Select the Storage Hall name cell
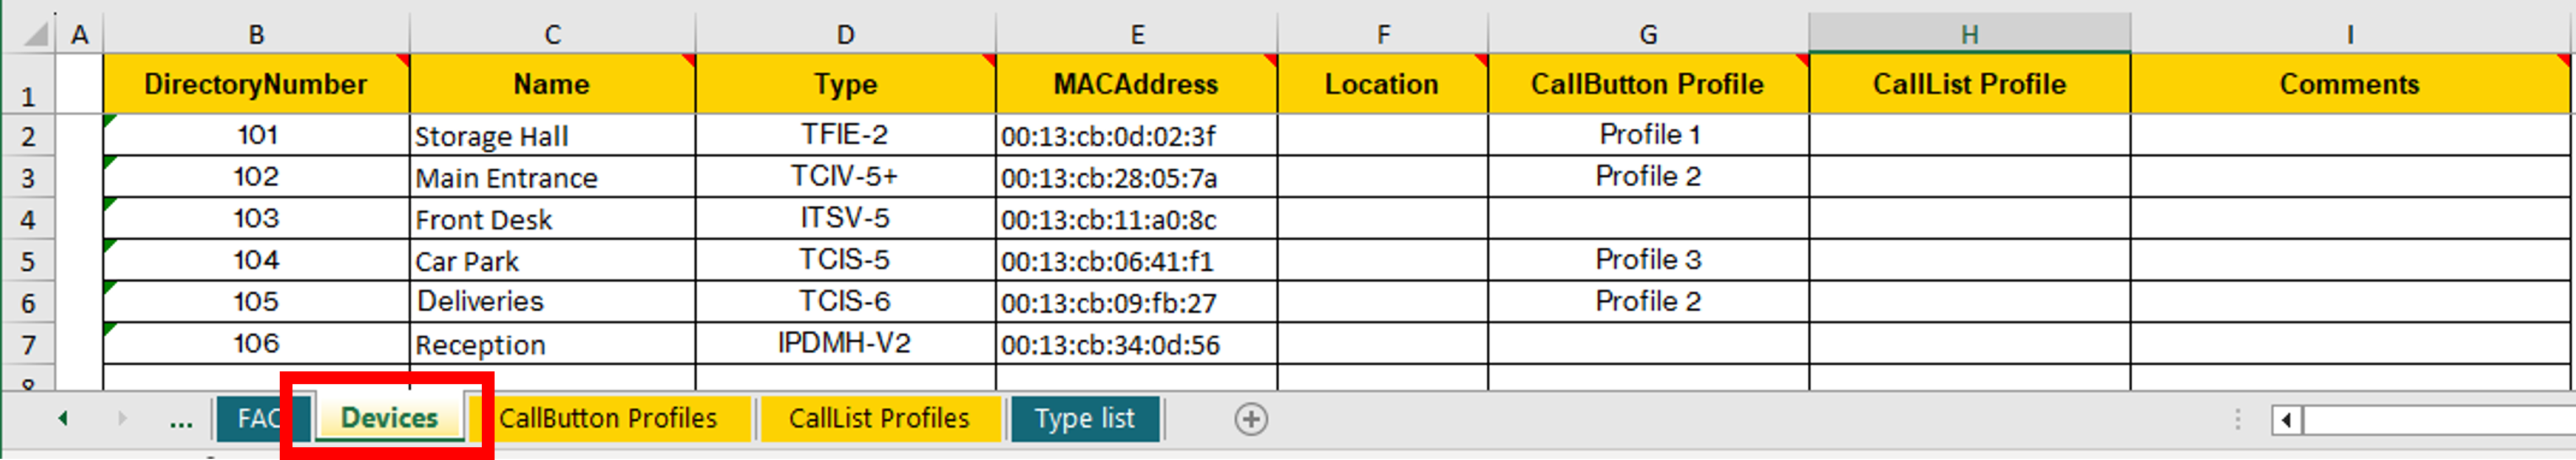The image size is (2576, 460). pyautogui.click(x=552, y=135)
